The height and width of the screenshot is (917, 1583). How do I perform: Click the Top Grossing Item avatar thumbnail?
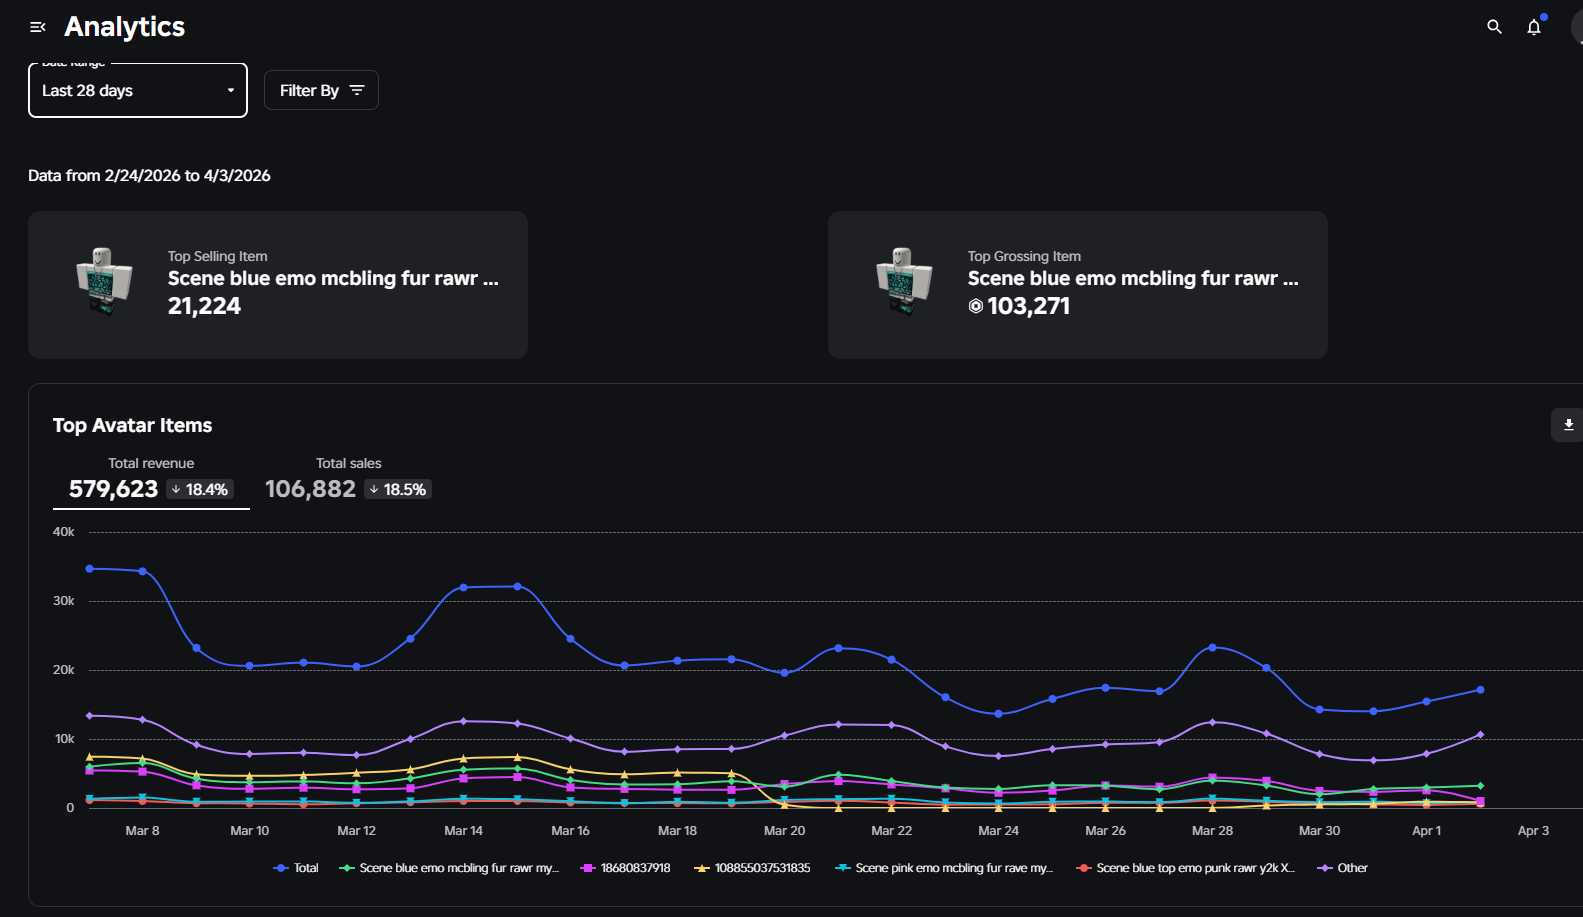tap(904, 282)
